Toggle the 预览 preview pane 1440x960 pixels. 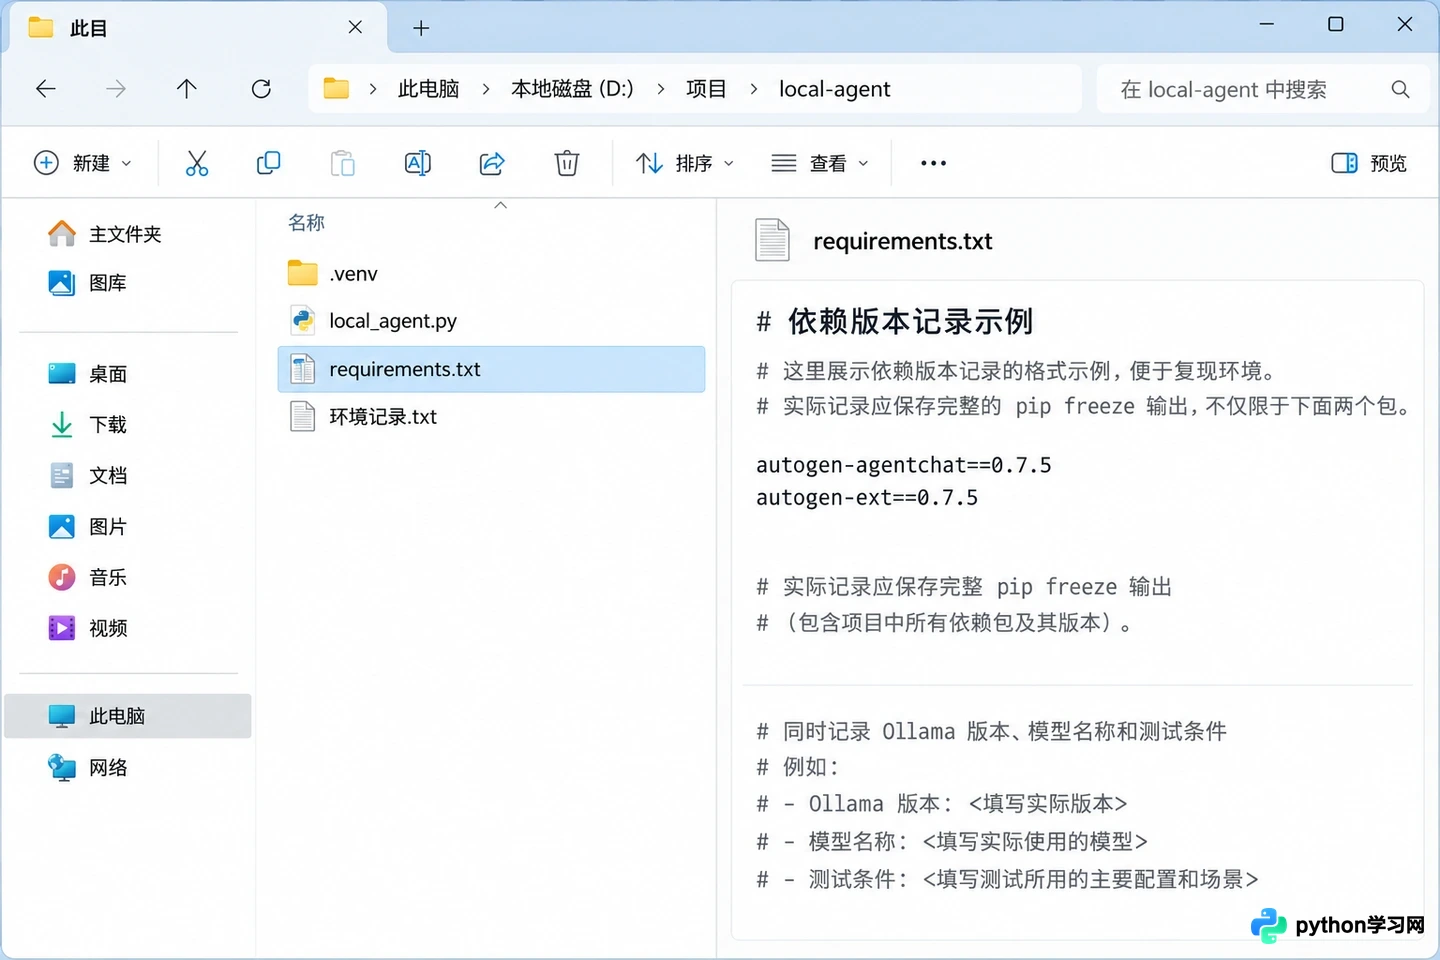(1369, 163)
